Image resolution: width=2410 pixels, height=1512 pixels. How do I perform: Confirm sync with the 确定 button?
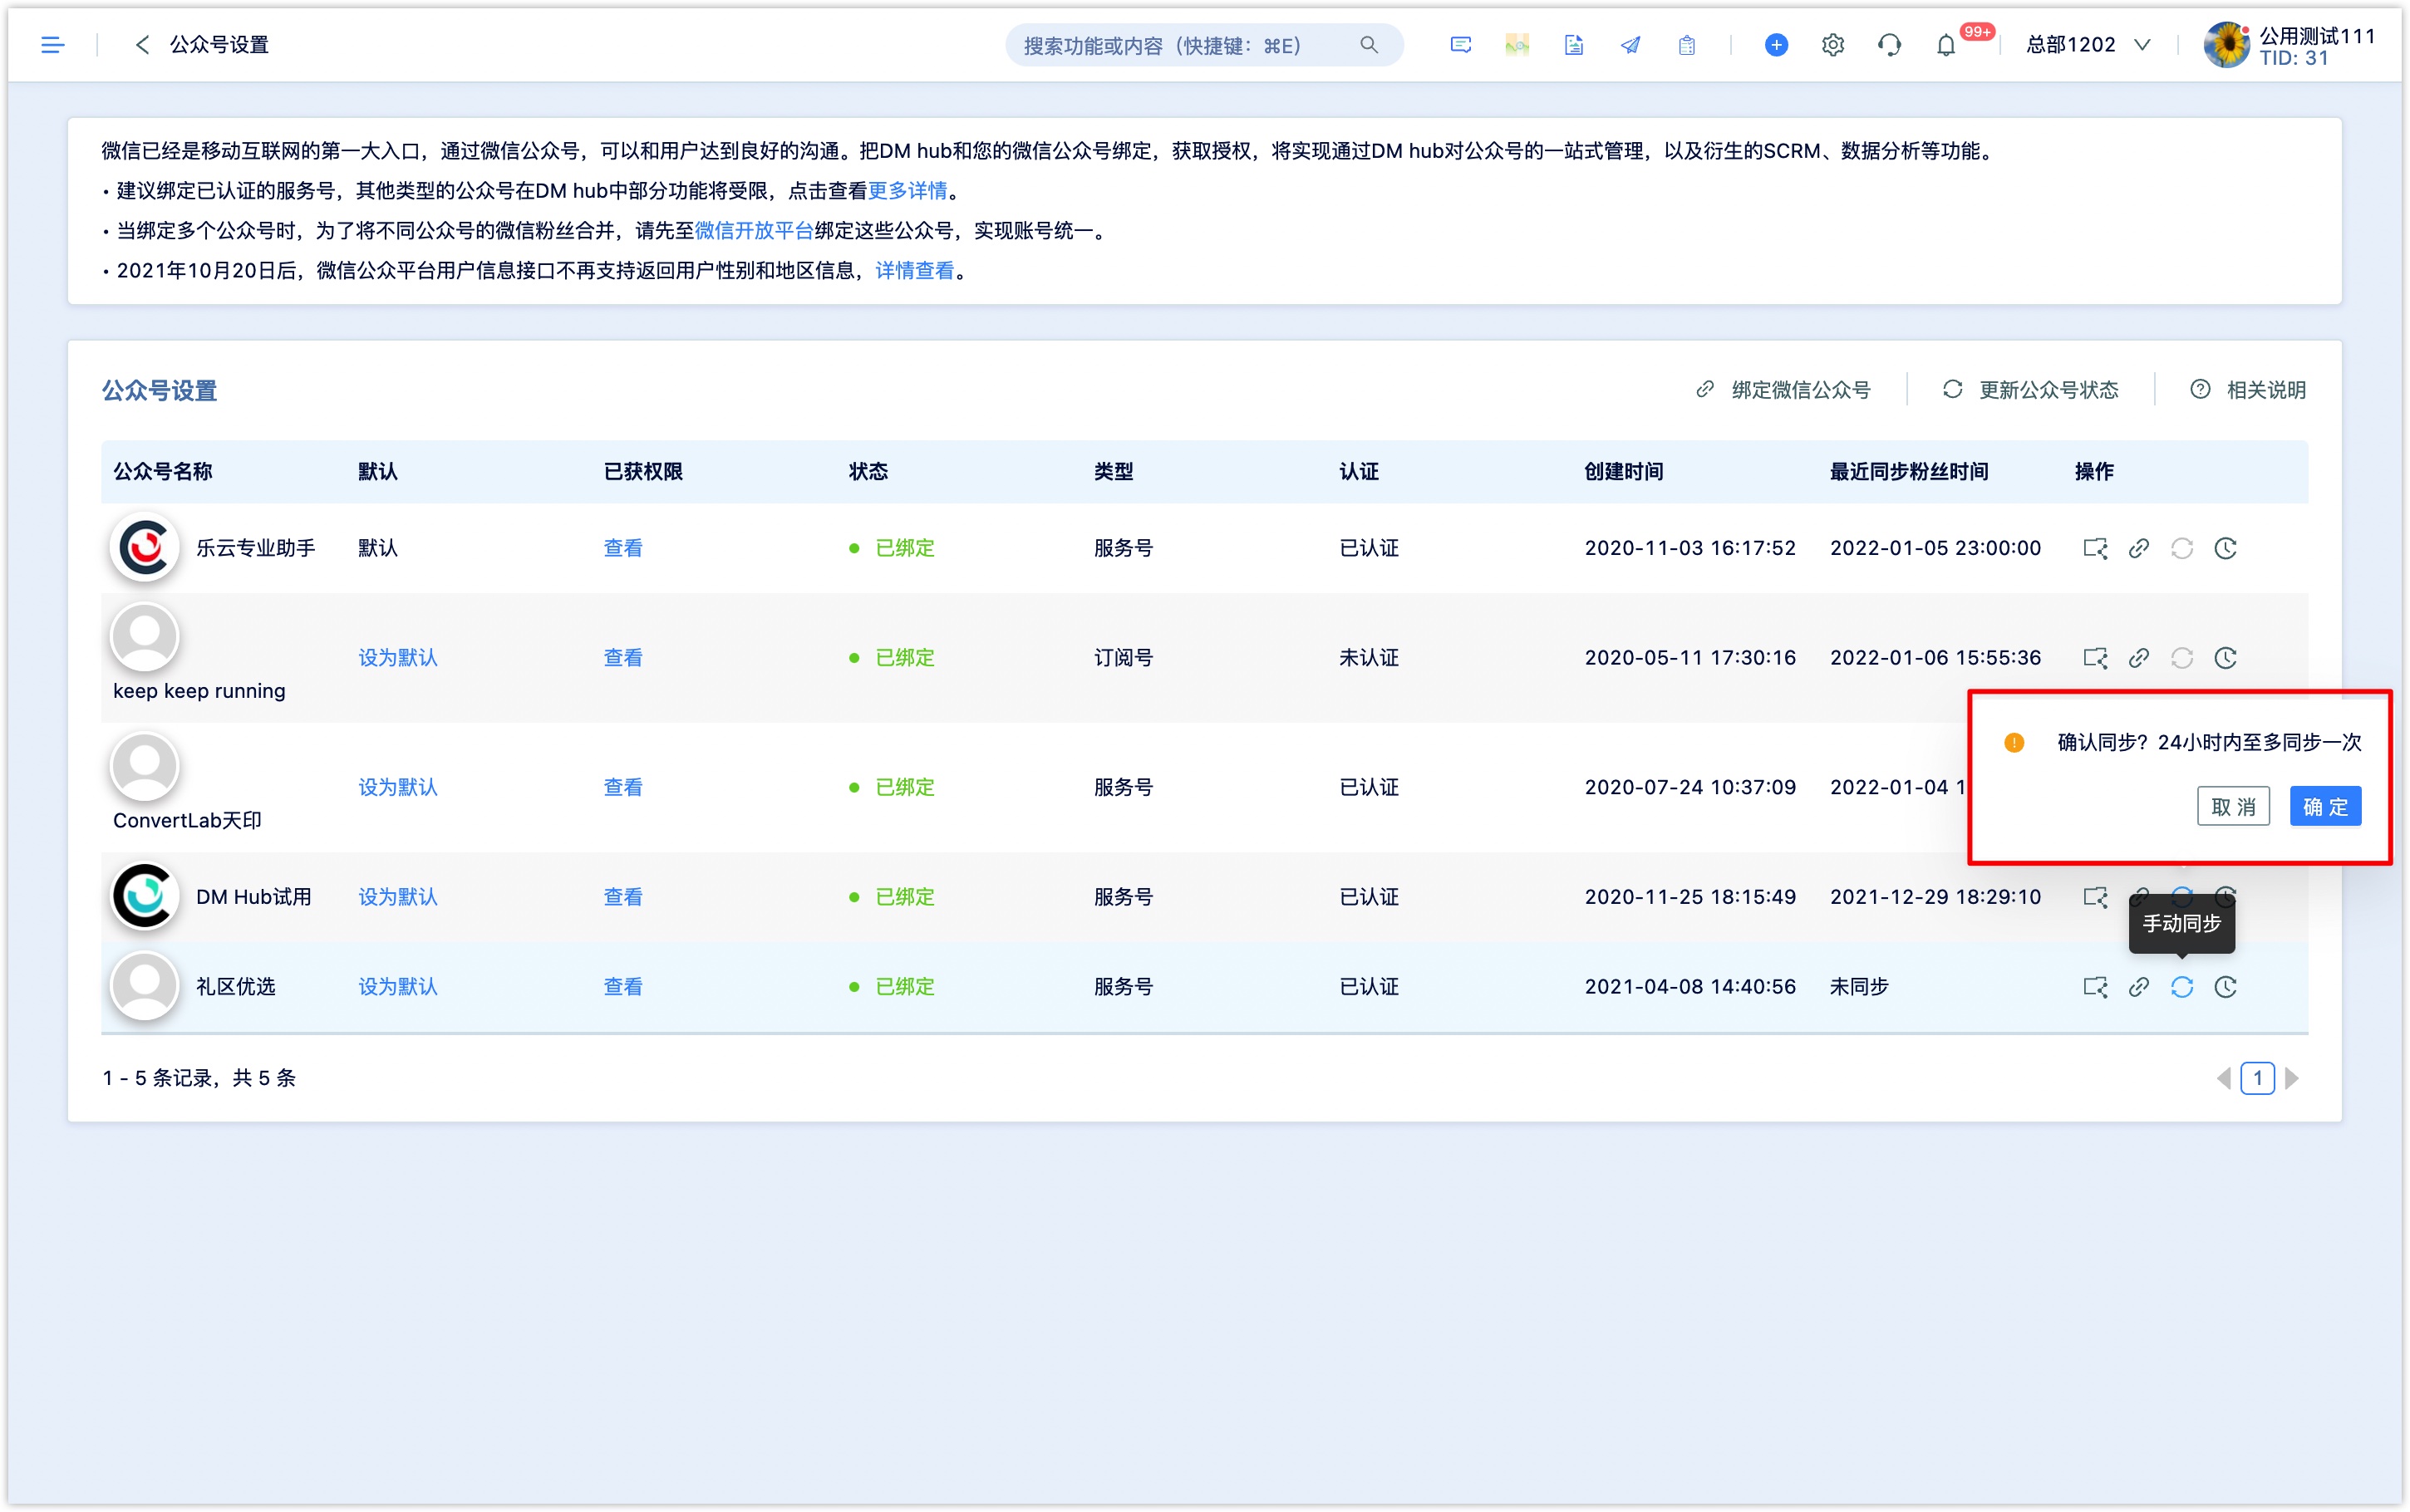2325,807
